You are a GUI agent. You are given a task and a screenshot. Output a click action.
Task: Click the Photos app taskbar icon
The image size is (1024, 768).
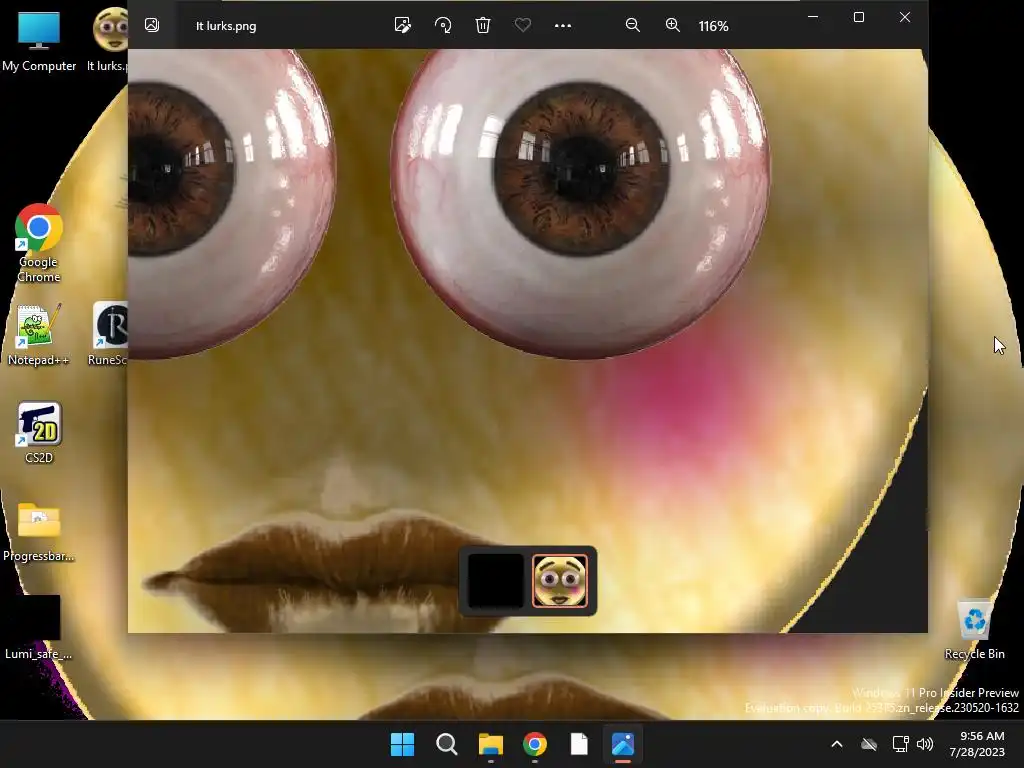(x=623, y=744)
